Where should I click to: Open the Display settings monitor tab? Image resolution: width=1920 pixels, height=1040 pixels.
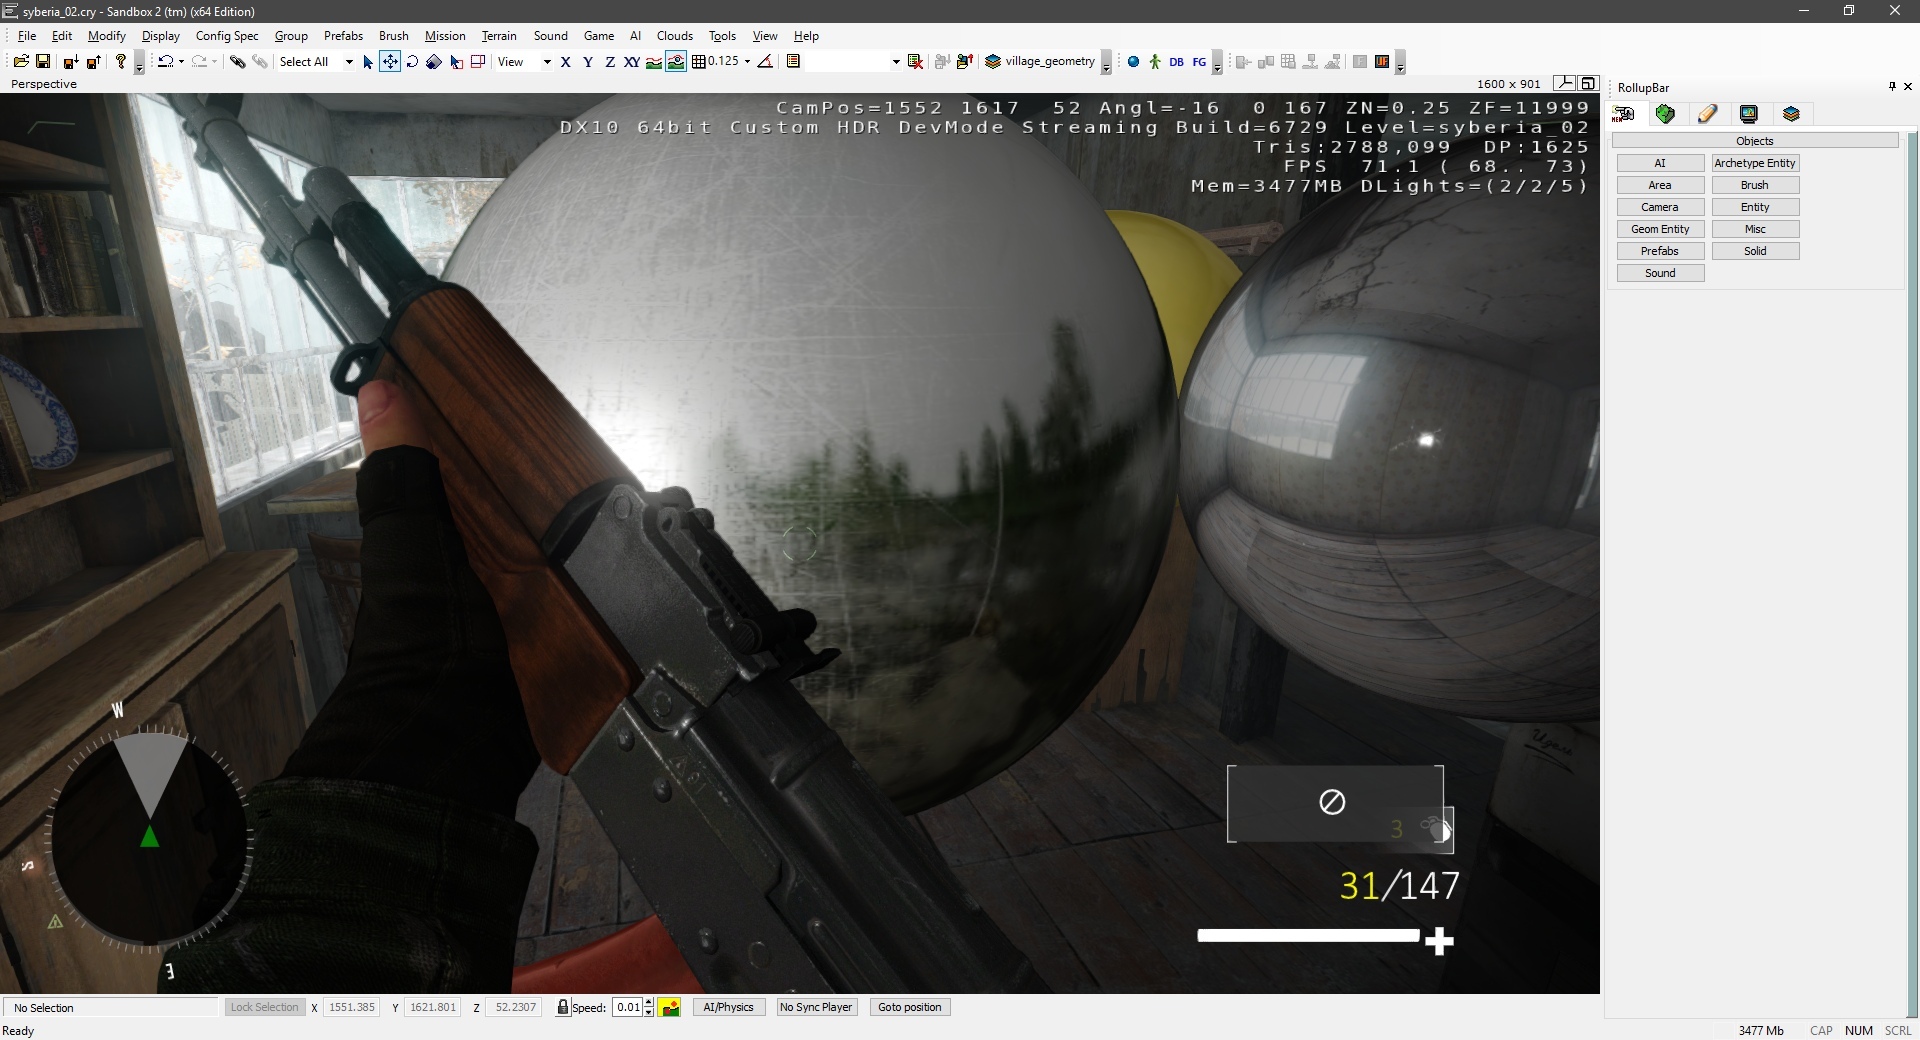1748,114
